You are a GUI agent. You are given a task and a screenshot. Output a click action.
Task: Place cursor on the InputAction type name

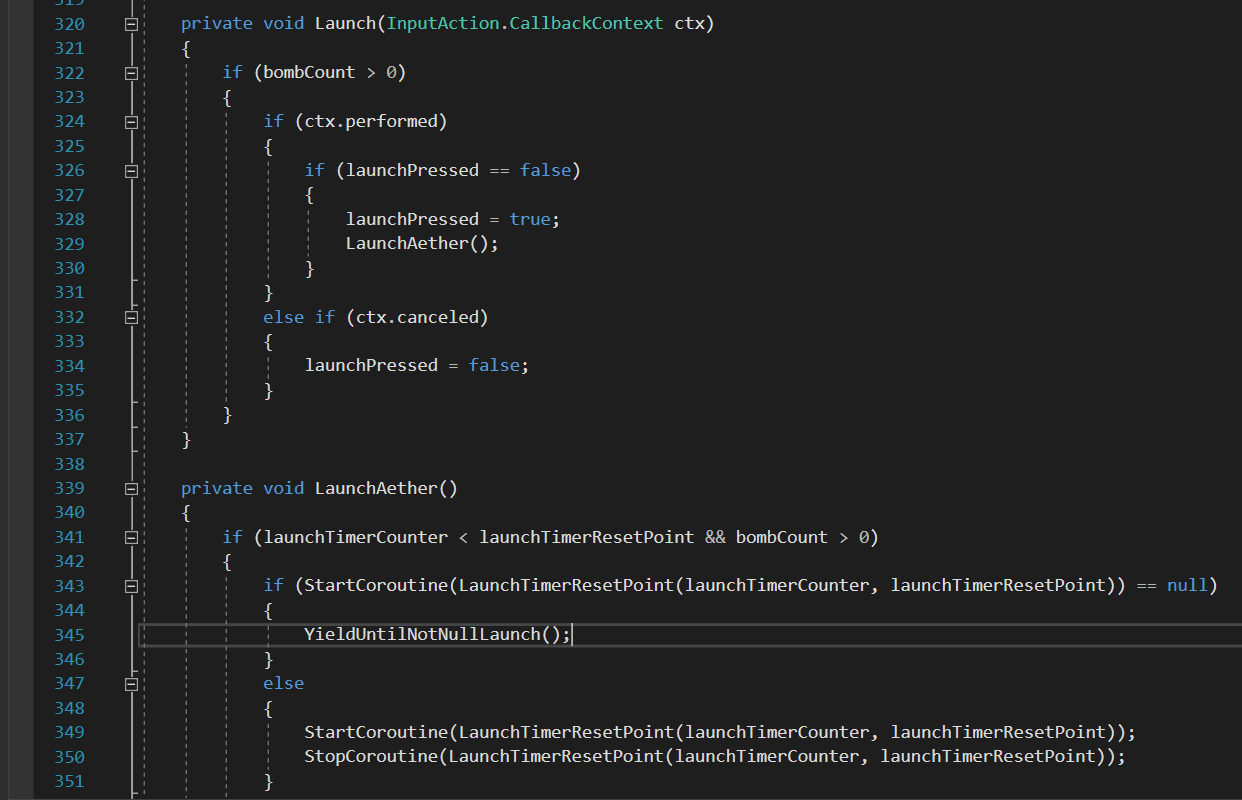(x=442, y=23)
